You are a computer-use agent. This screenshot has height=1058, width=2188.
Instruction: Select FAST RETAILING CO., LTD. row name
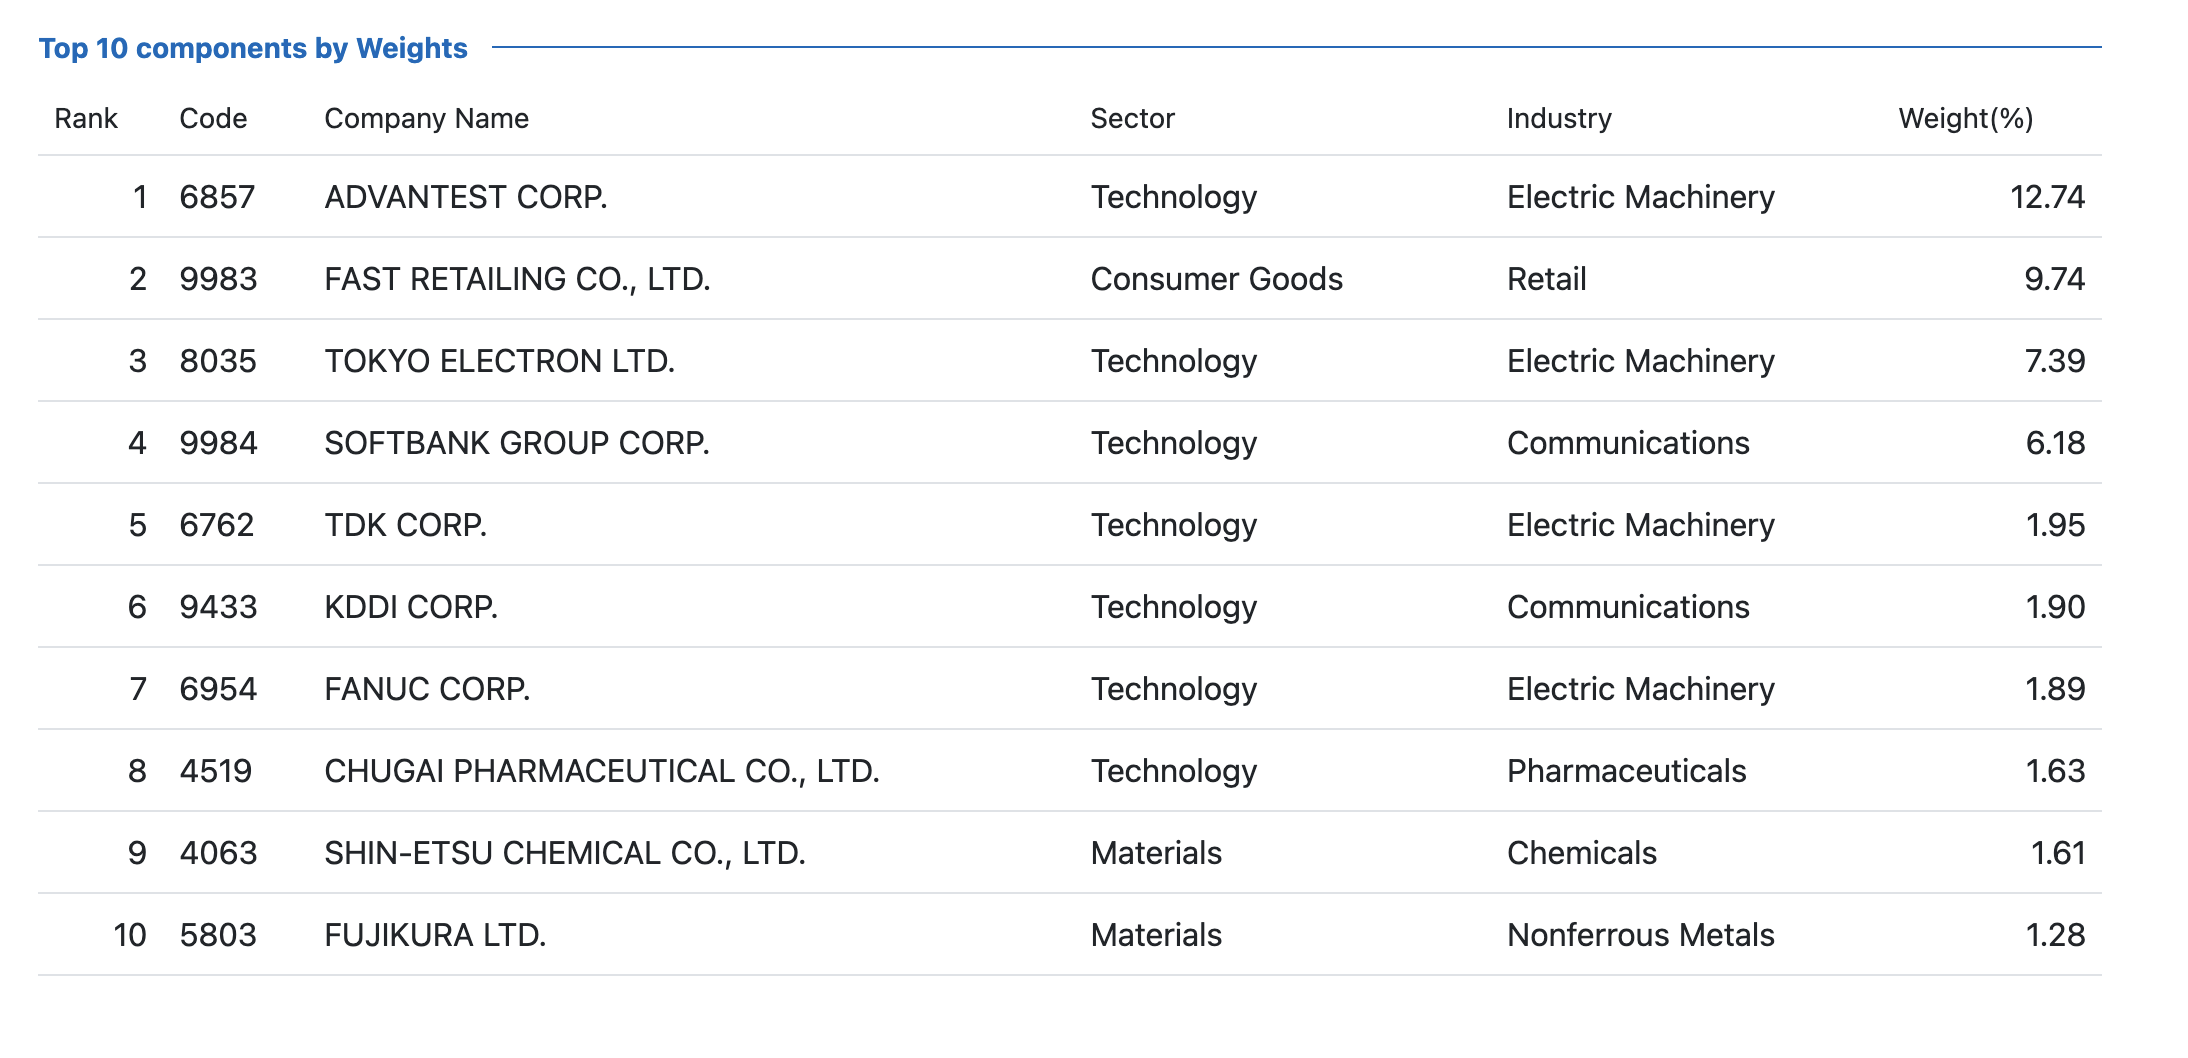pos(517,279)
